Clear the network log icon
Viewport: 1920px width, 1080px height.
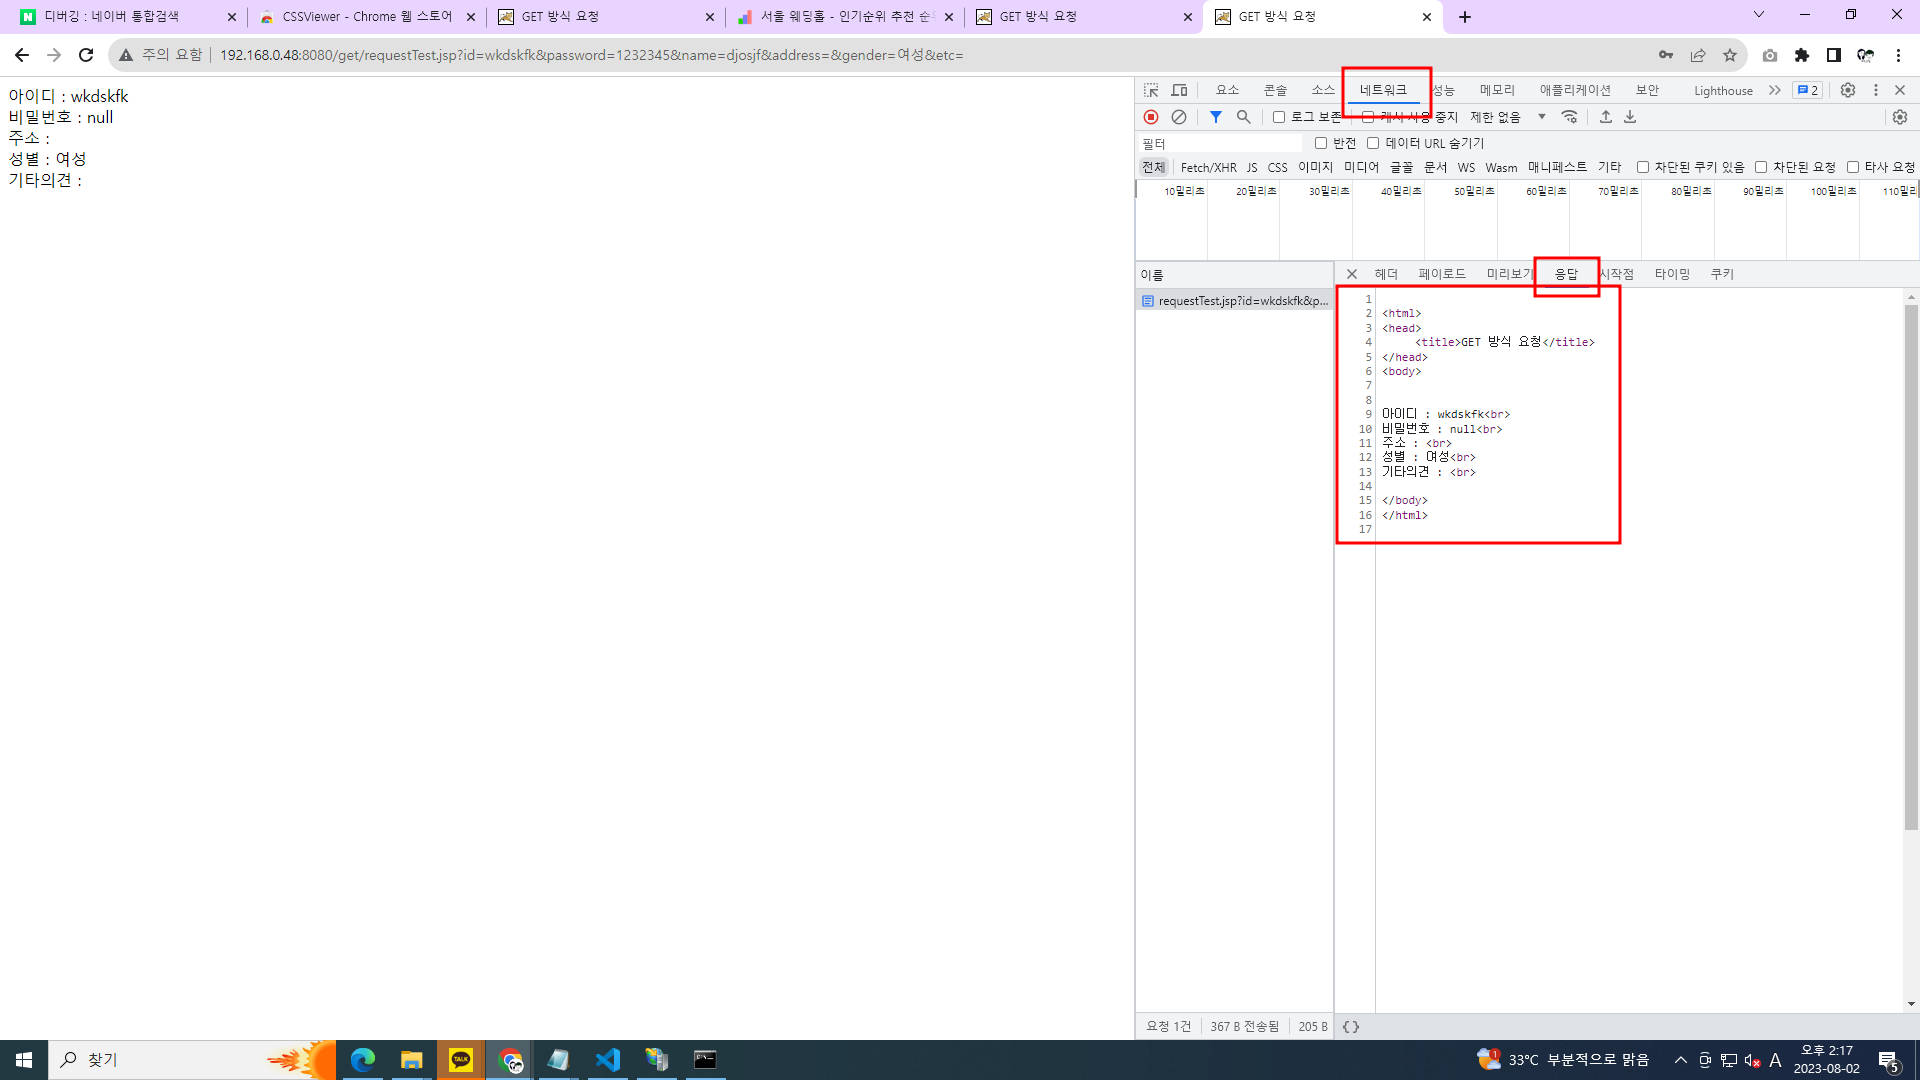tap(1179, 117)
